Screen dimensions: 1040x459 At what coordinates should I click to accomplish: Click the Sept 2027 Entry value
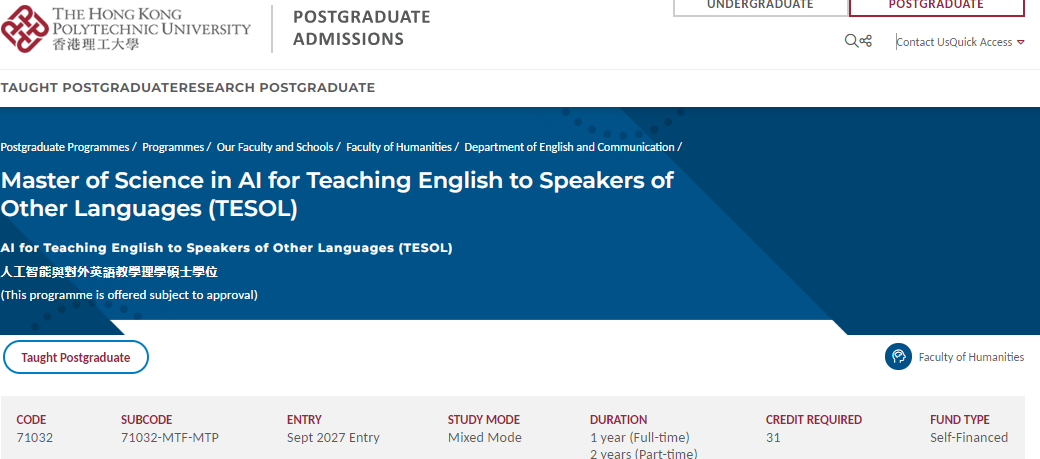333,438
